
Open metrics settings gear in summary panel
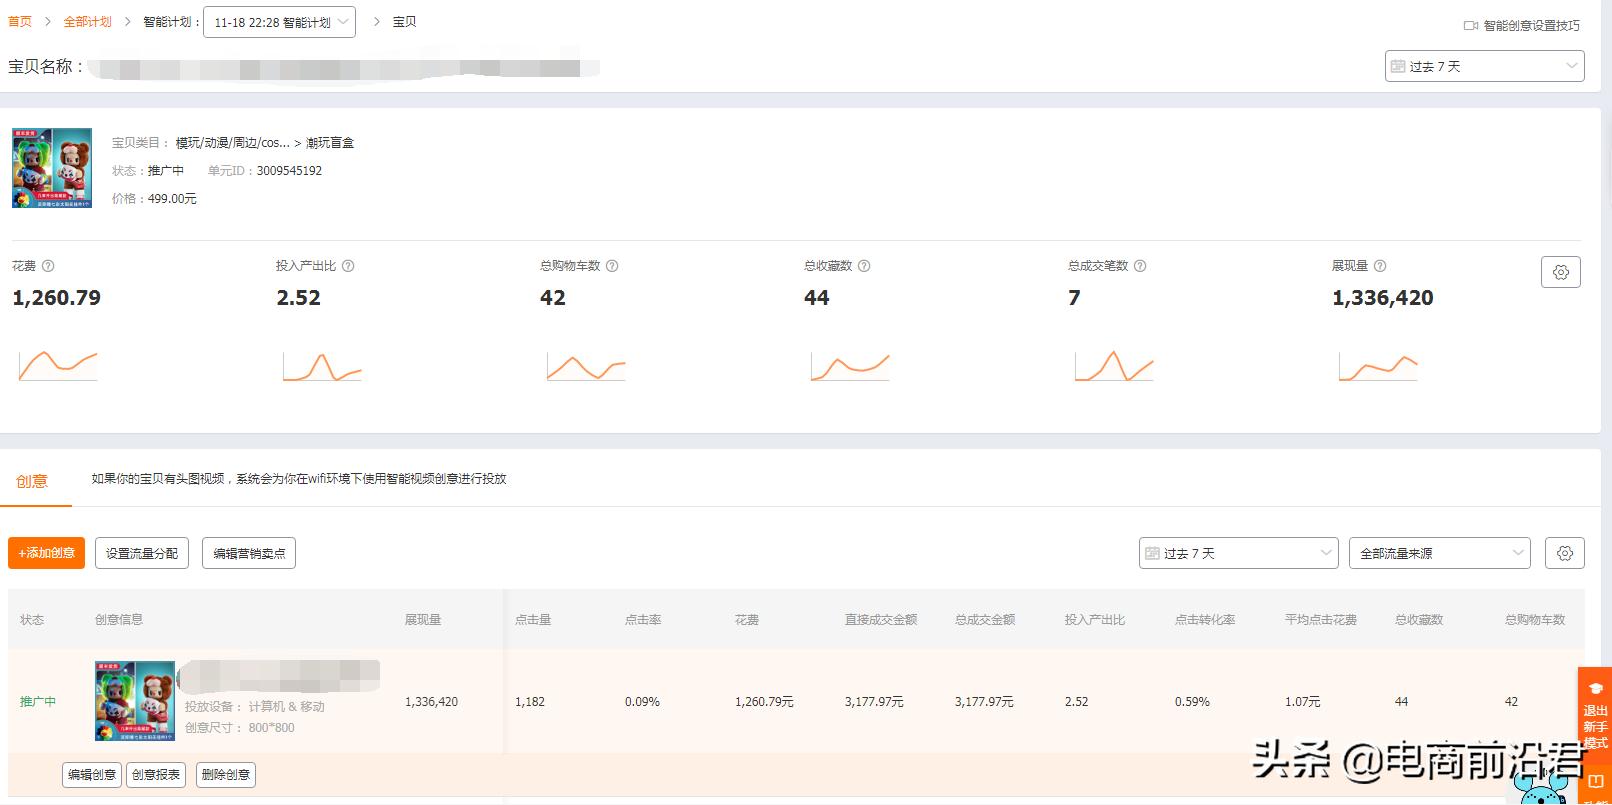tap(1561, 272)
